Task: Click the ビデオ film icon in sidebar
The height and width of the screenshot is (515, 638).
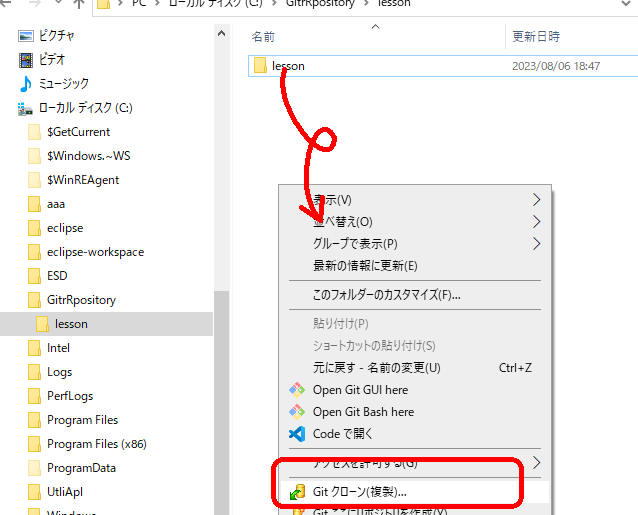Action: click(x=26, y=60)
